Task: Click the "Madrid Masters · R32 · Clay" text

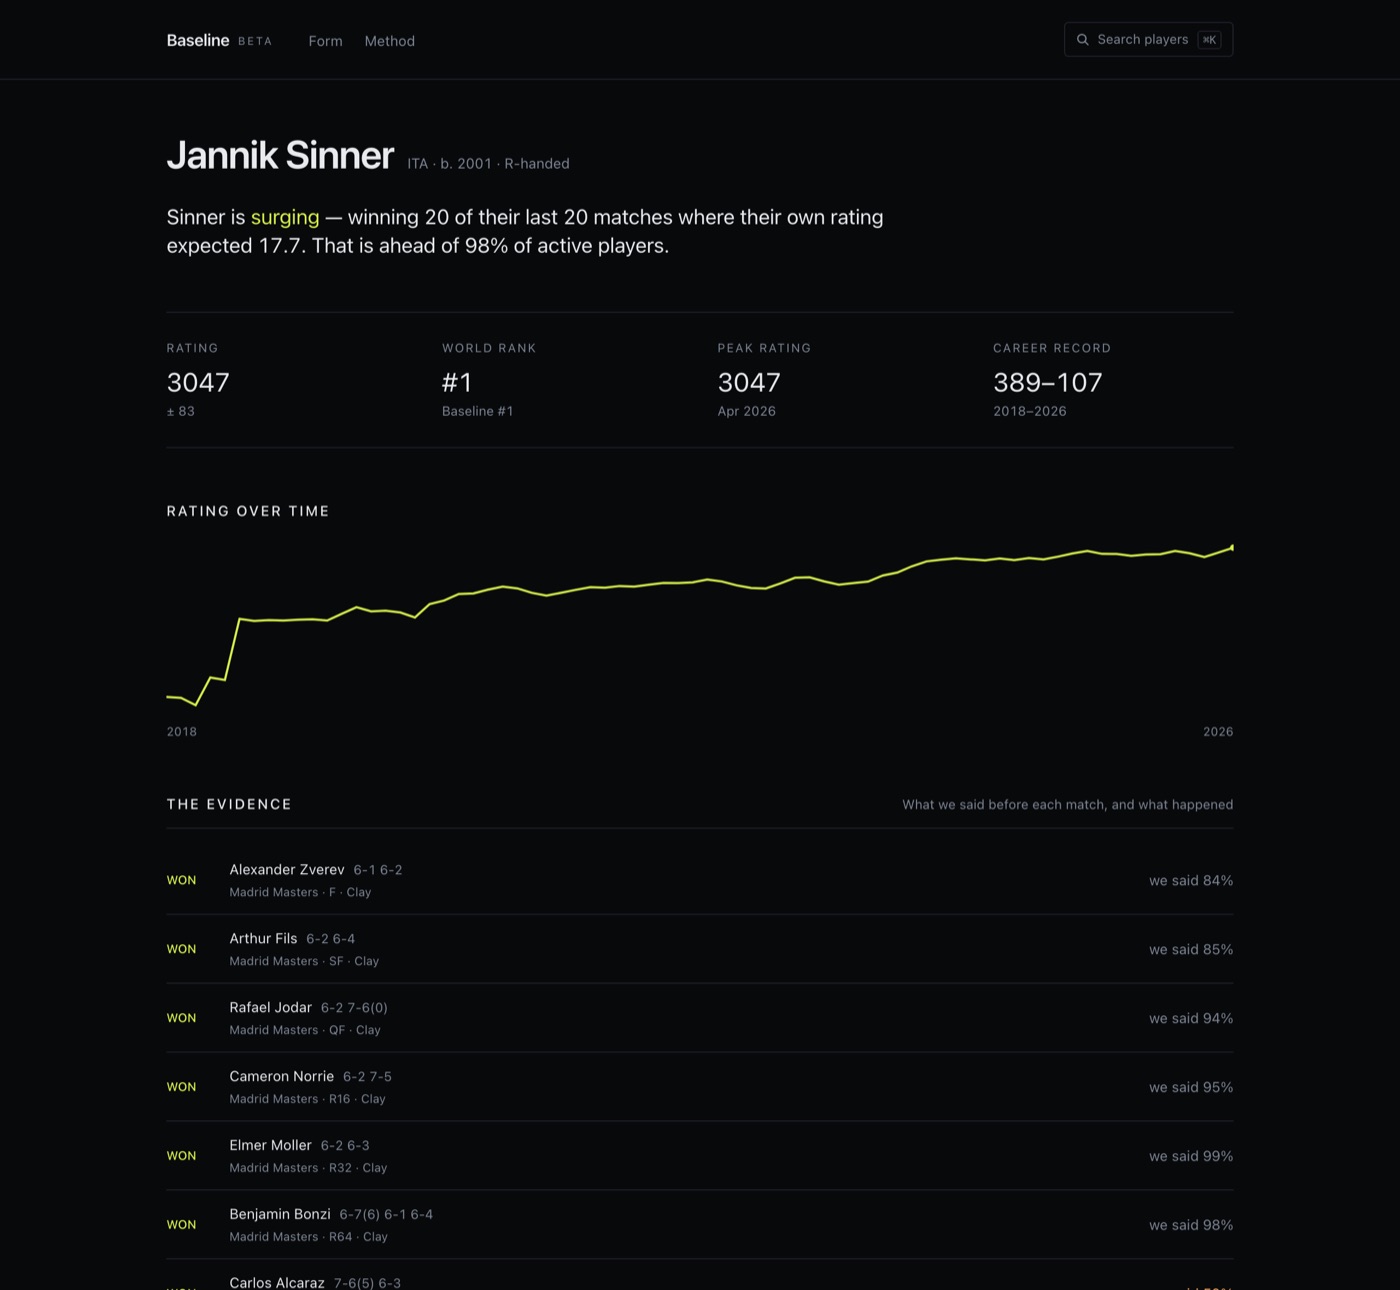Action: (308, 1169)
